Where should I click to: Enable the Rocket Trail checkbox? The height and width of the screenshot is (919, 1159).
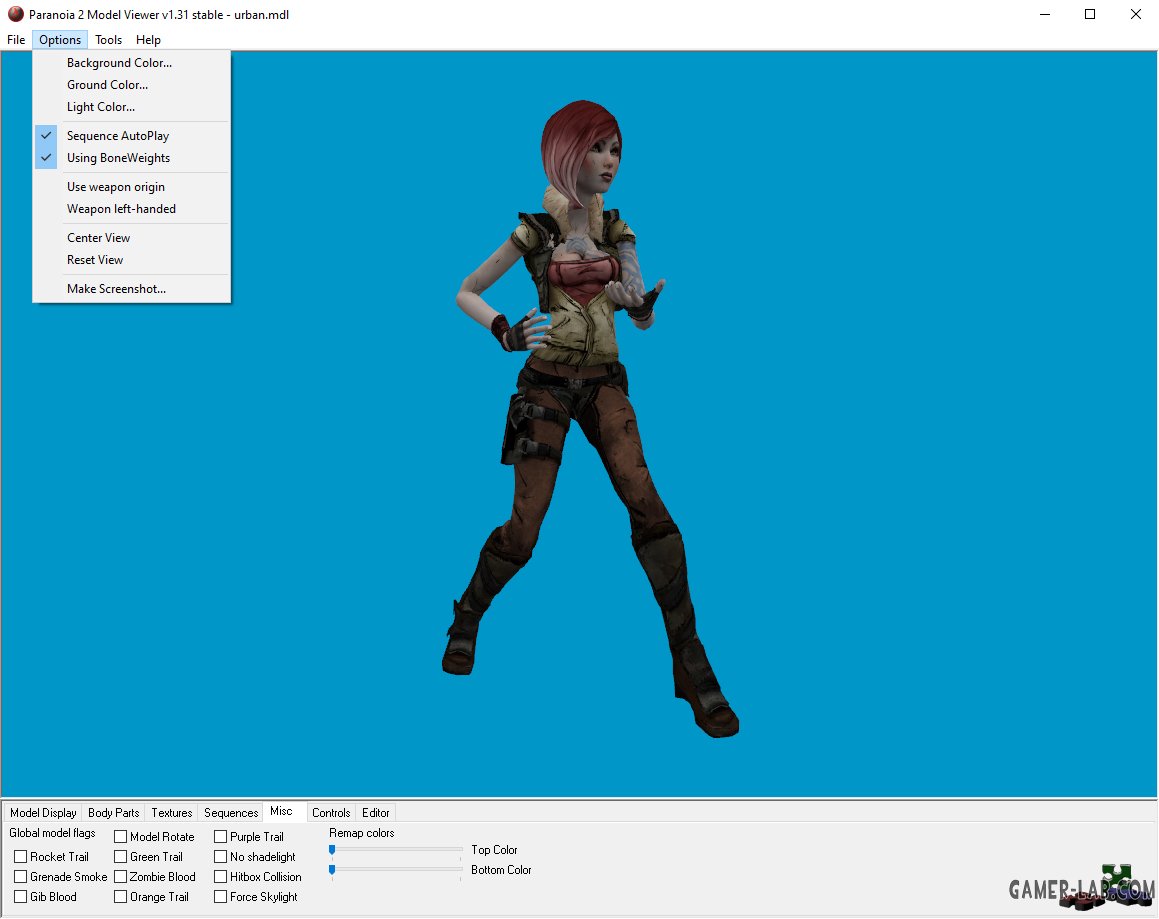coord(21,857)
